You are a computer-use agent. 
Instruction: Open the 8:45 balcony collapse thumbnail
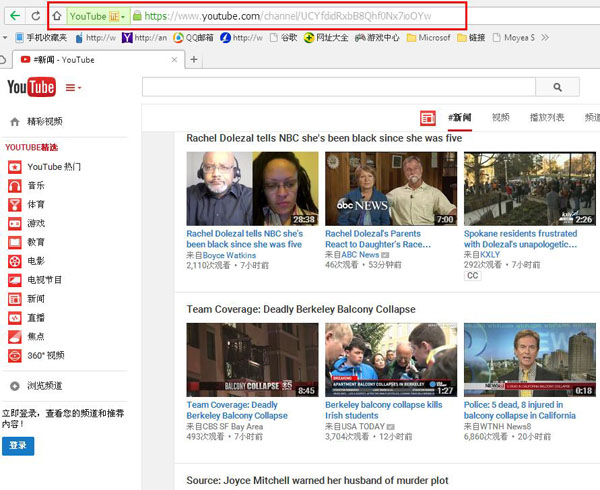tap(252, 360)
